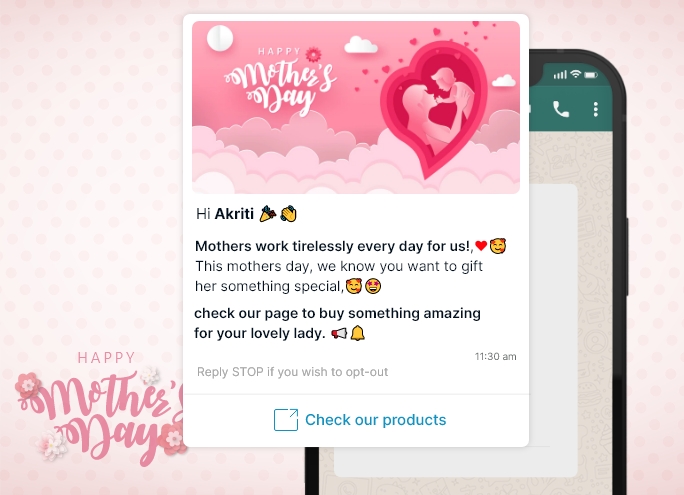Click the star-eyes emoji
Viewport: 684px width, 495px height.
(x=373, y=286)
